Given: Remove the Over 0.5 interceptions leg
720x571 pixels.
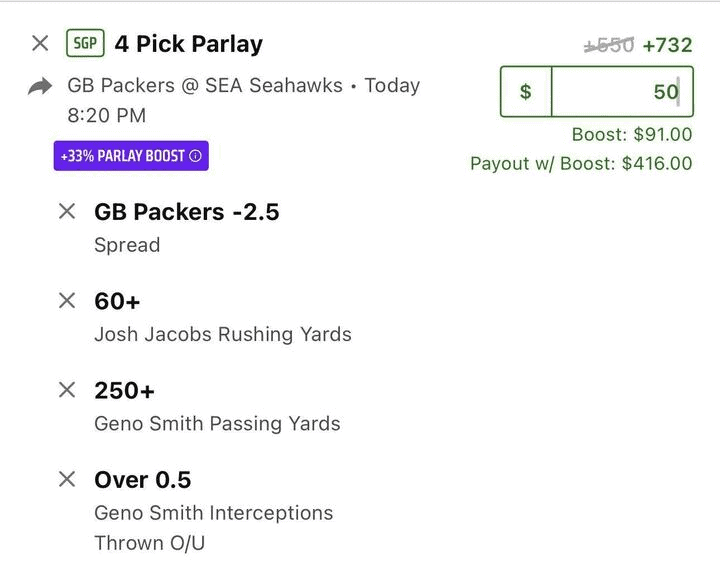Looking at the screenshot, I should pyautogui.click(x=67, y=480).
